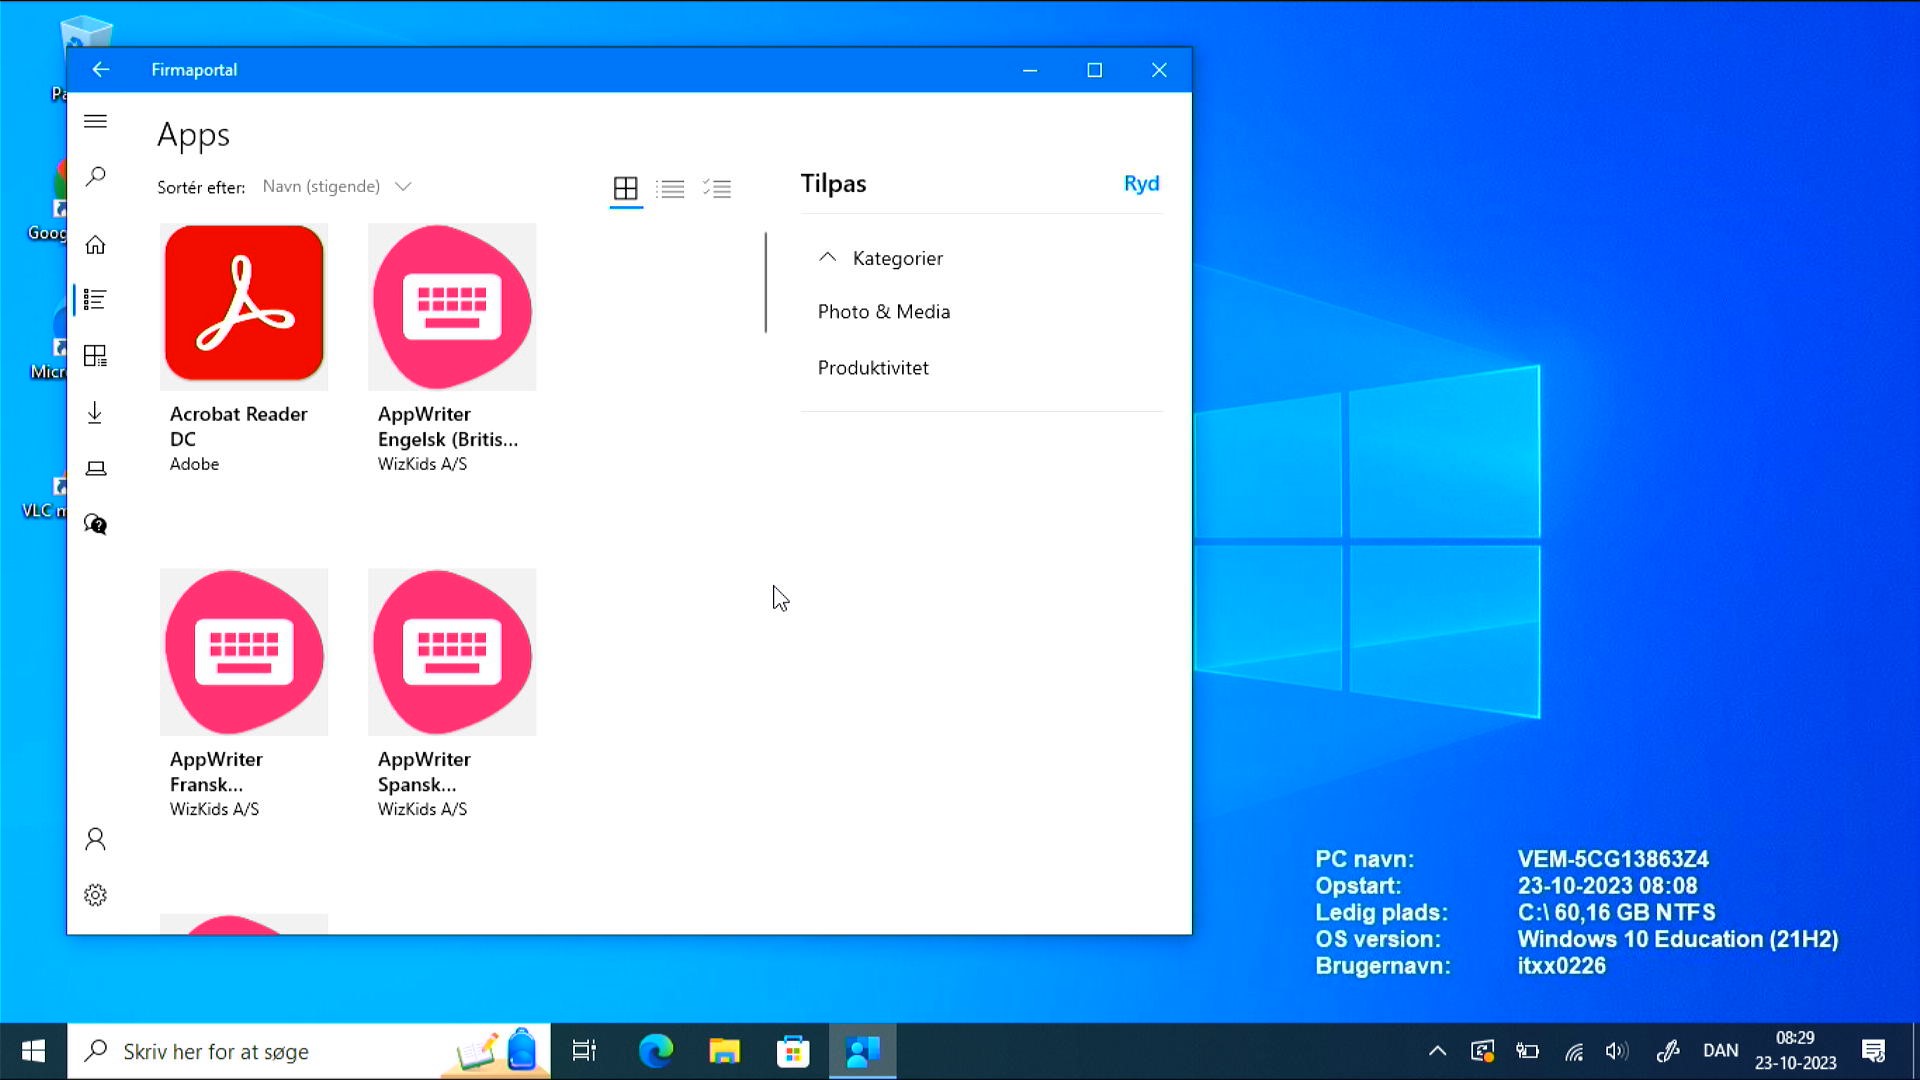Switch to tile grid view
Image resolution: width=1920 pixels, height=1080 pixels.
click(625, 188)
